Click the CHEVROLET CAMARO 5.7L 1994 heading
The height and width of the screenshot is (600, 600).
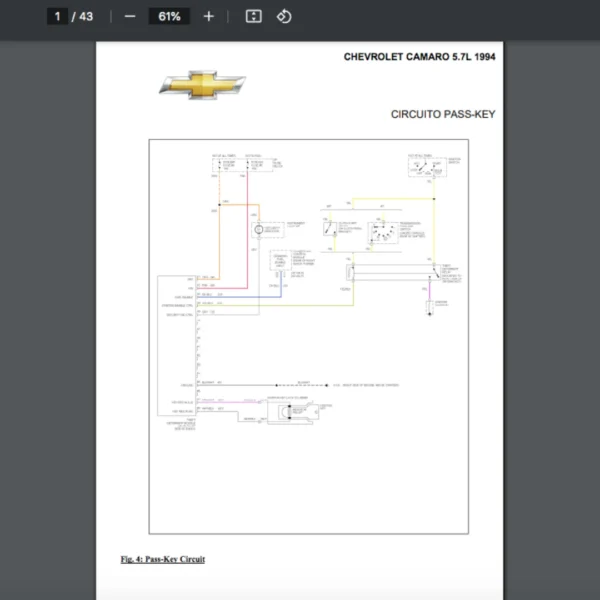pyautogui.click(x=419, y=57)
